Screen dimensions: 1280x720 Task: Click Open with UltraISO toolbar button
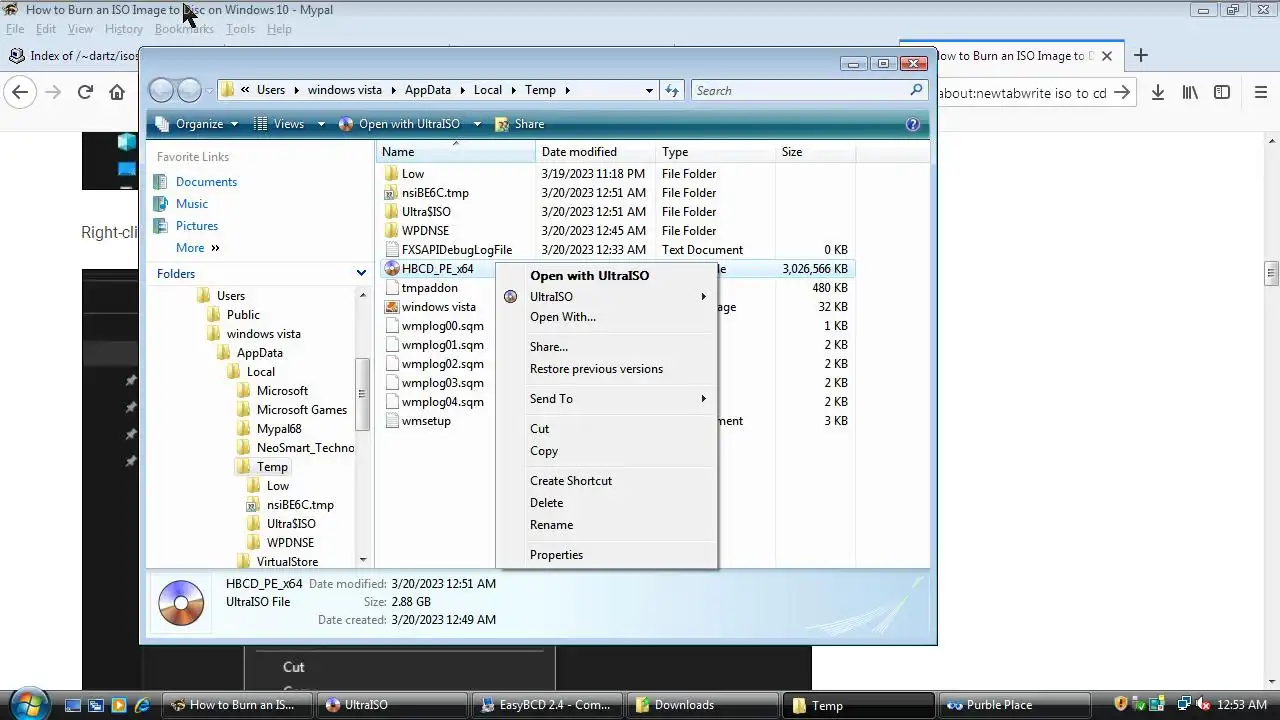(400, 124)
